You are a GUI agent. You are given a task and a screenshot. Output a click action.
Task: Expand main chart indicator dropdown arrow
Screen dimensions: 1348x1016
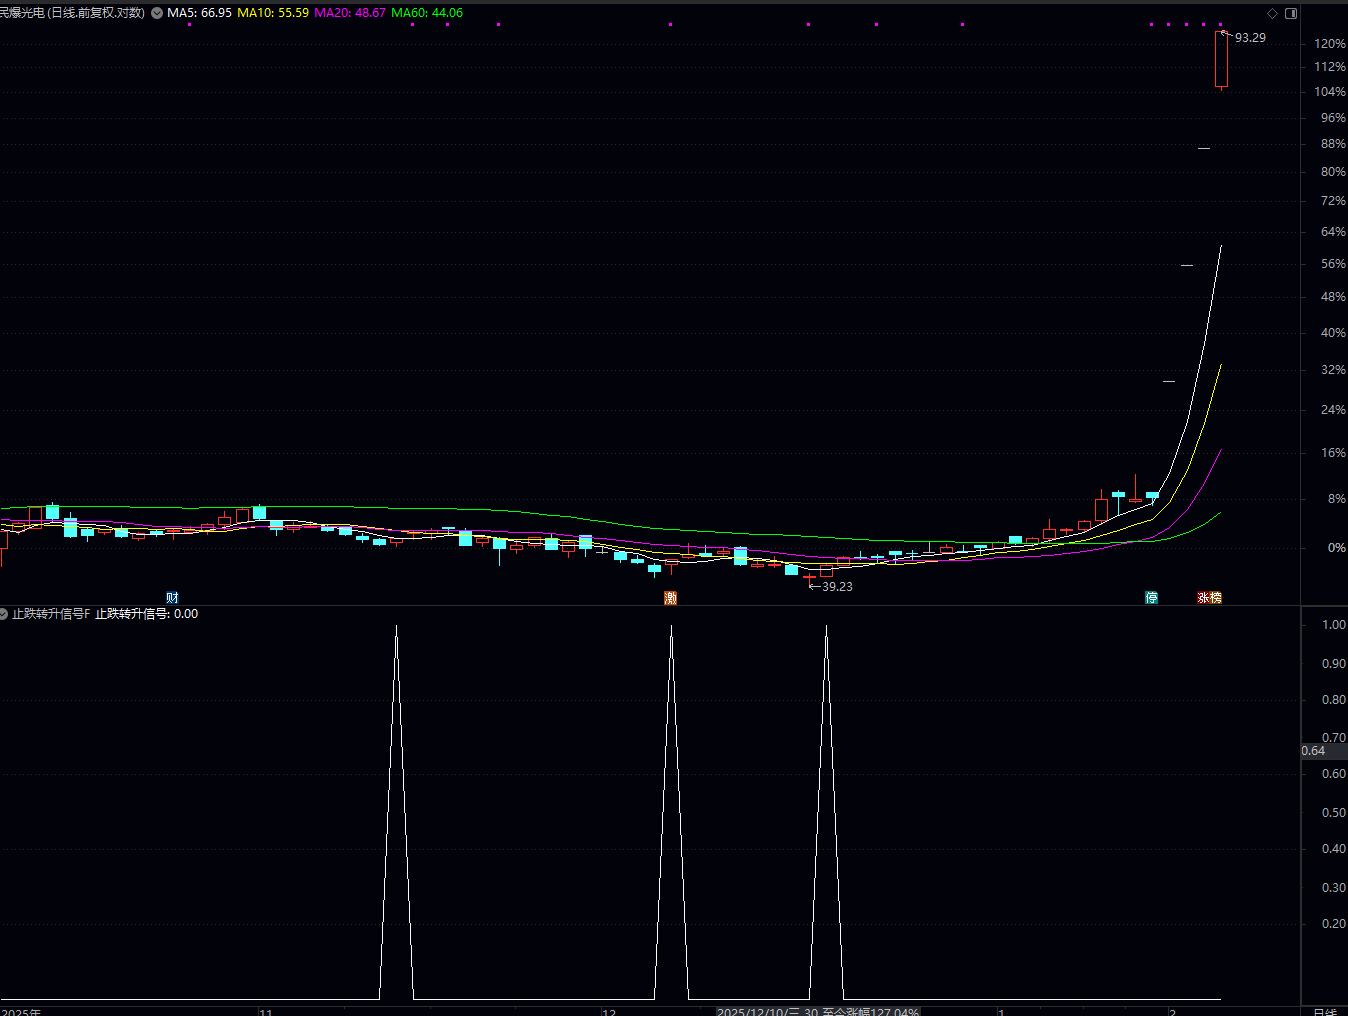[157, 13]
